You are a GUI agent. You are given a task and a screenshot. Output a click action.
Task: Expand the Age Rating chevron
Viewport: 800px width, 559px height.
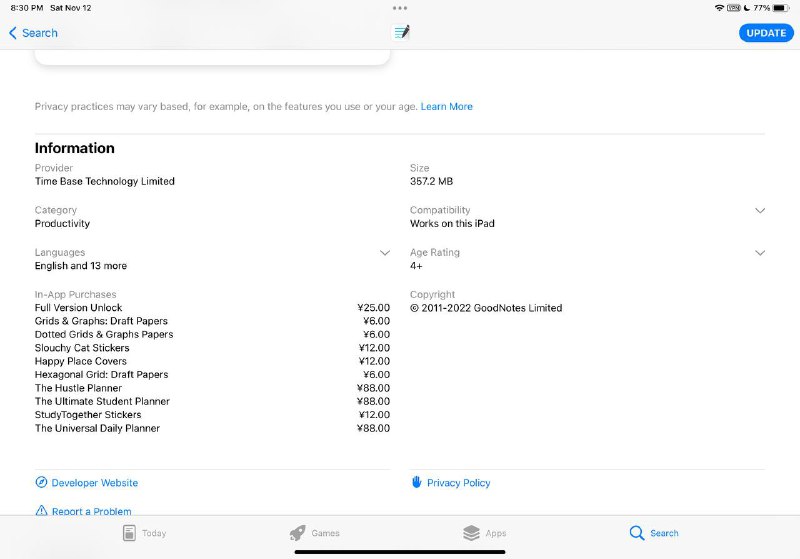coord(760,253)
